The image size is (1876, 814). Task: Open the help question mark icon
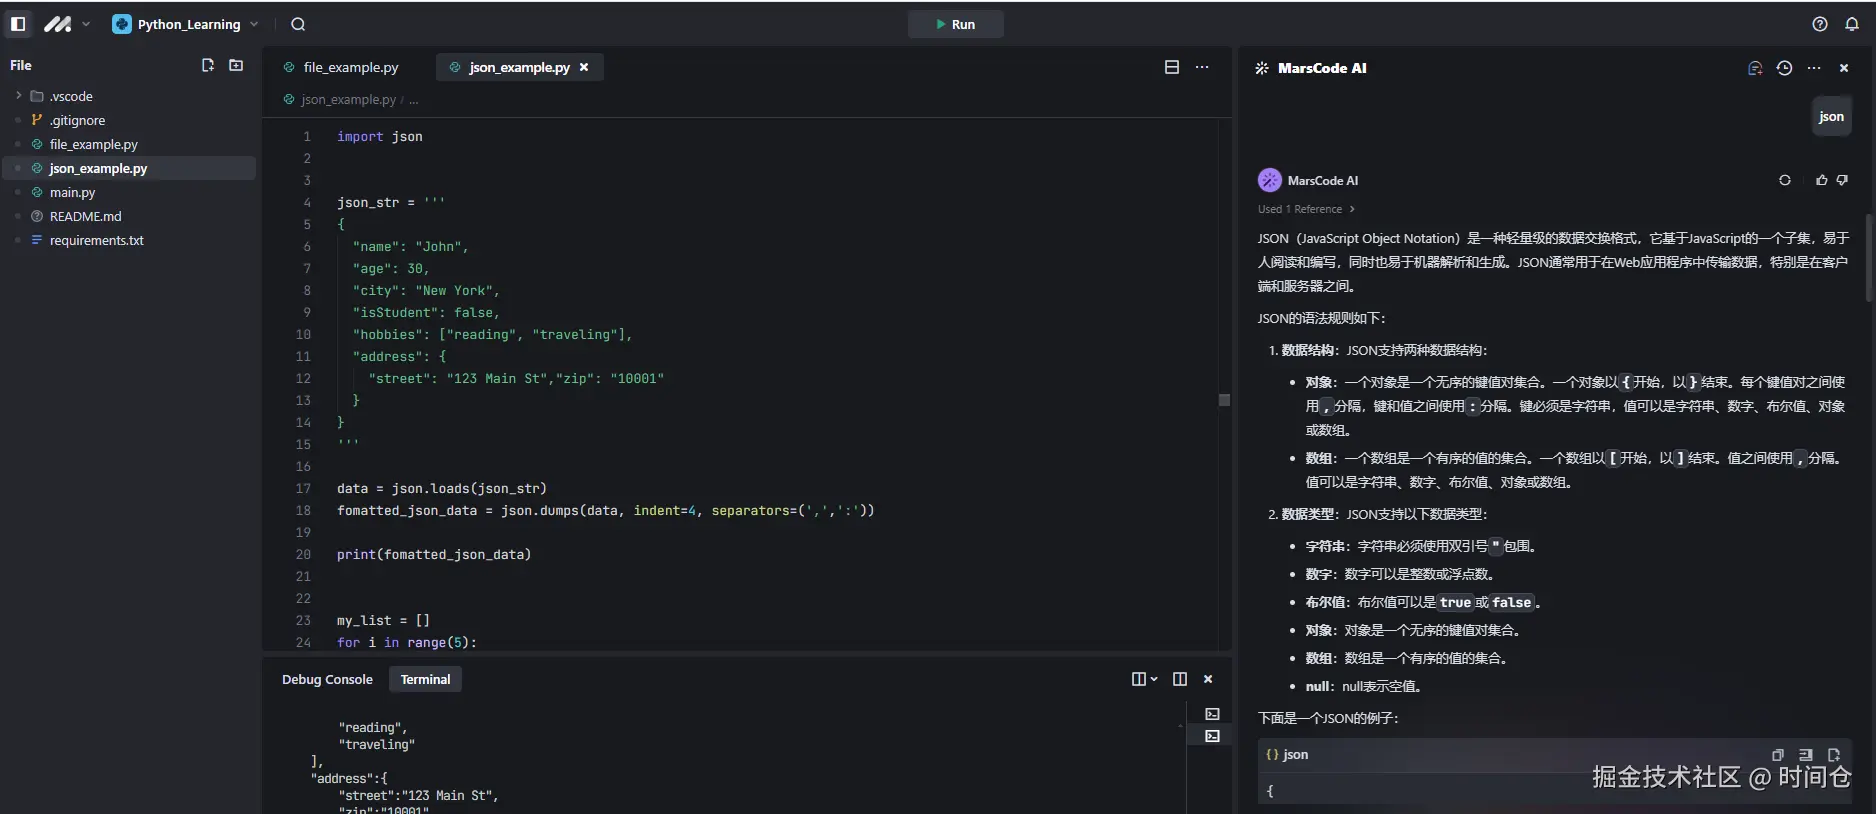pyautogui.click(x=1820, y=24)
